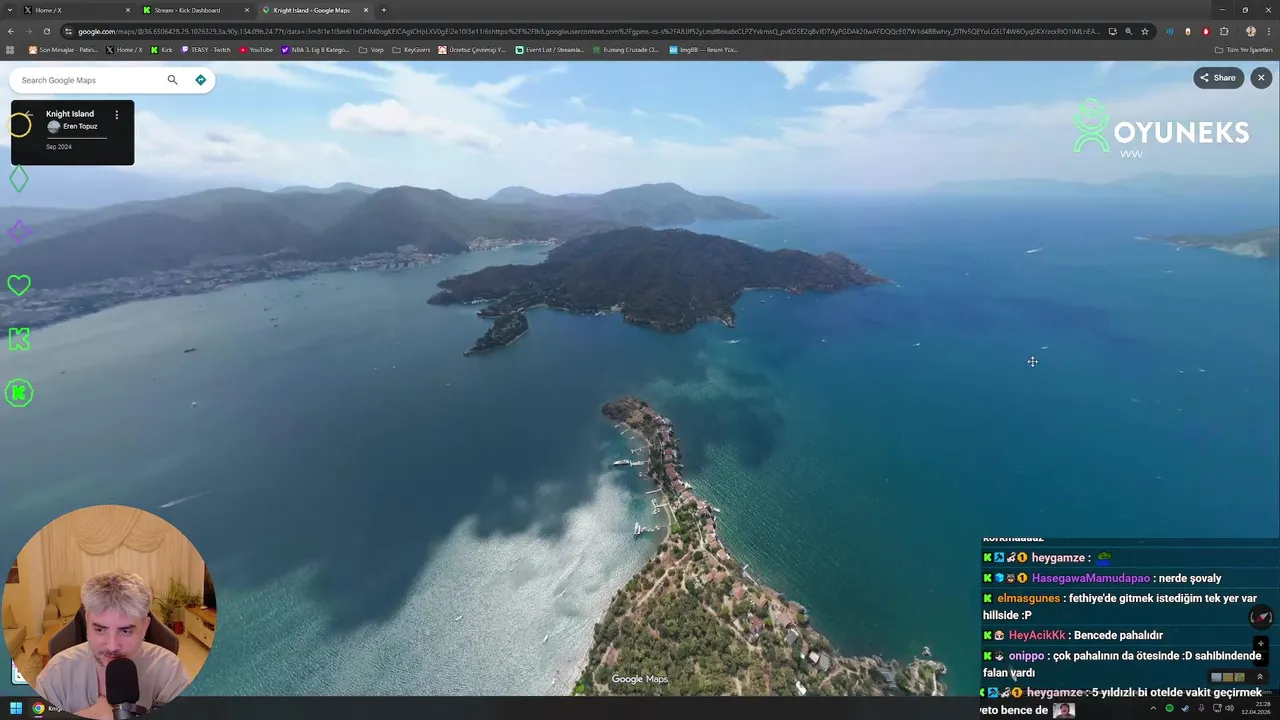Open the apps grid in the bookmarks bar
The image size is (1280, 720).
[10, 49]
